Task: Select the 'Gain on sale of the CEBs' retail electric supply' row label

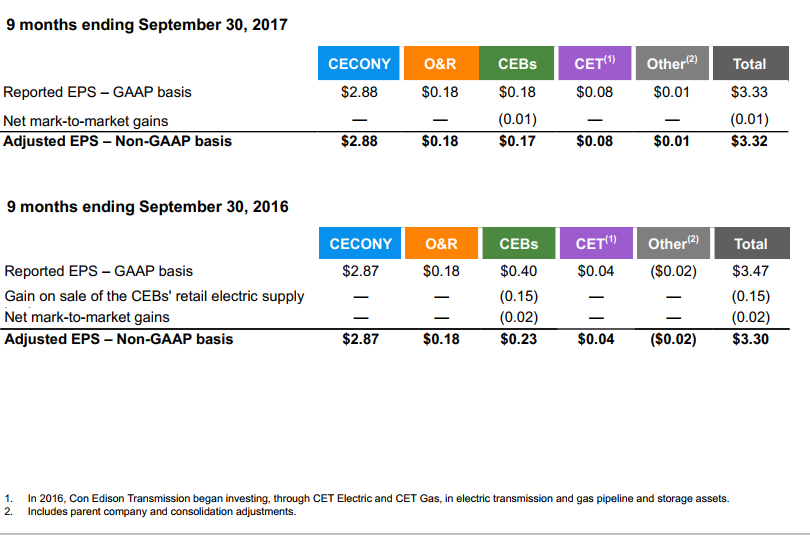Action: click(x=154, y=296)
